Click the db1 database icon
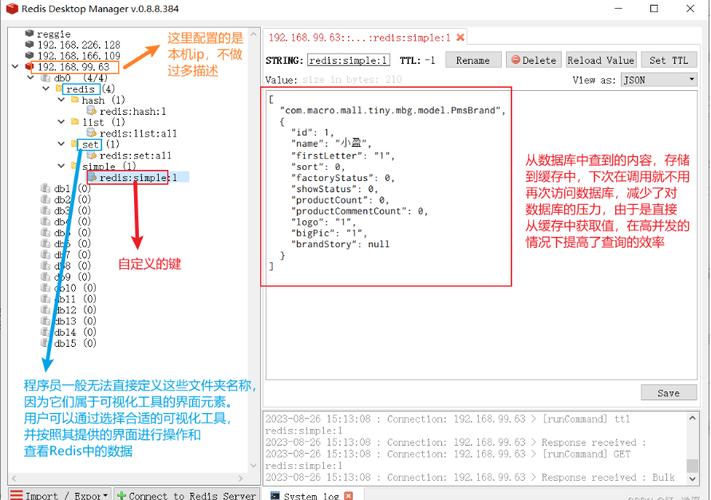The image size is (711, 500). coord(45,188)
